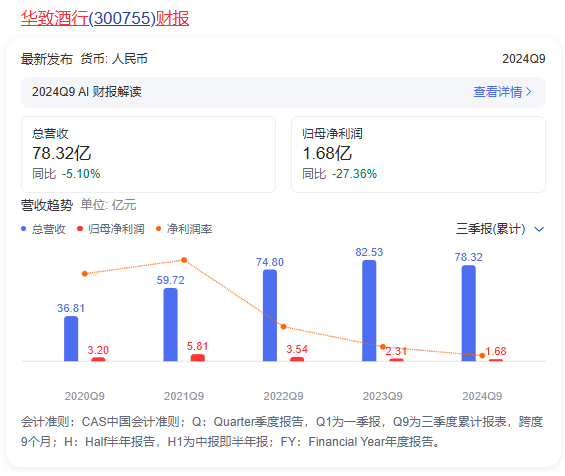Click the 2021Q9 red profit bar 5.81

(x=198, y=357)
